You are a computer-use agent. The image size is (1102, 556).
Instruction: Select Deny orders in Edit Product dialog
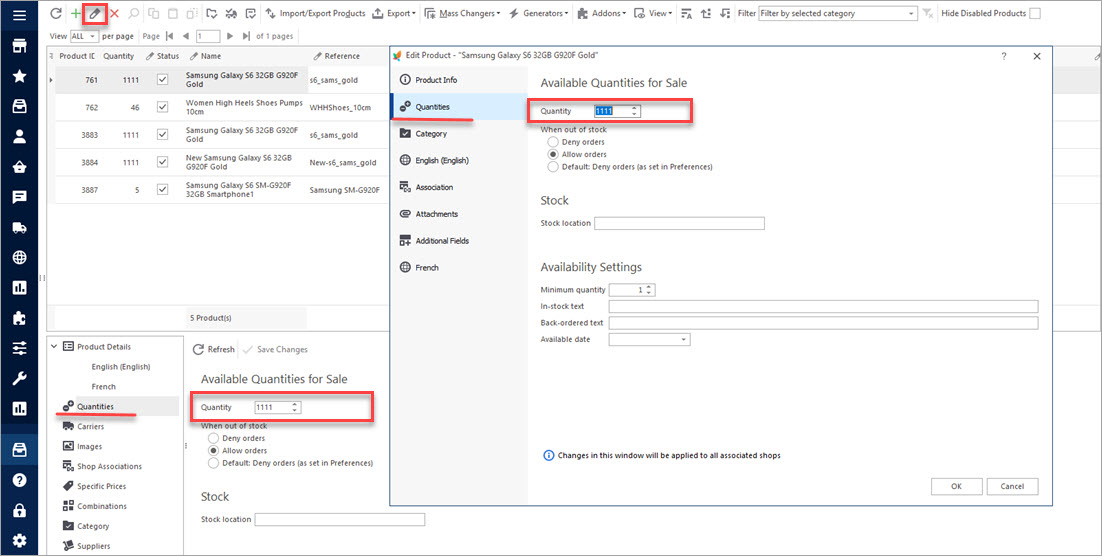(x=554, y=142)
